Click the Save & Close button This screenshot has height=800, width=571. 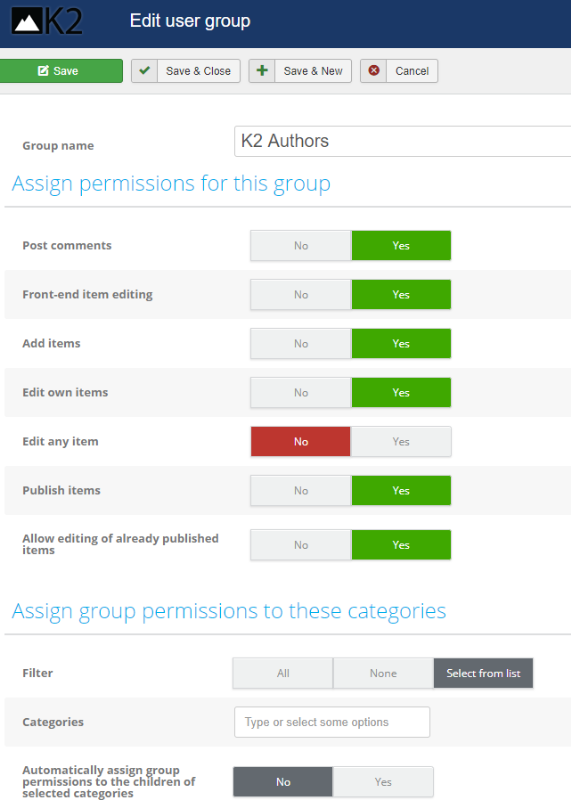tap(186, 71)
